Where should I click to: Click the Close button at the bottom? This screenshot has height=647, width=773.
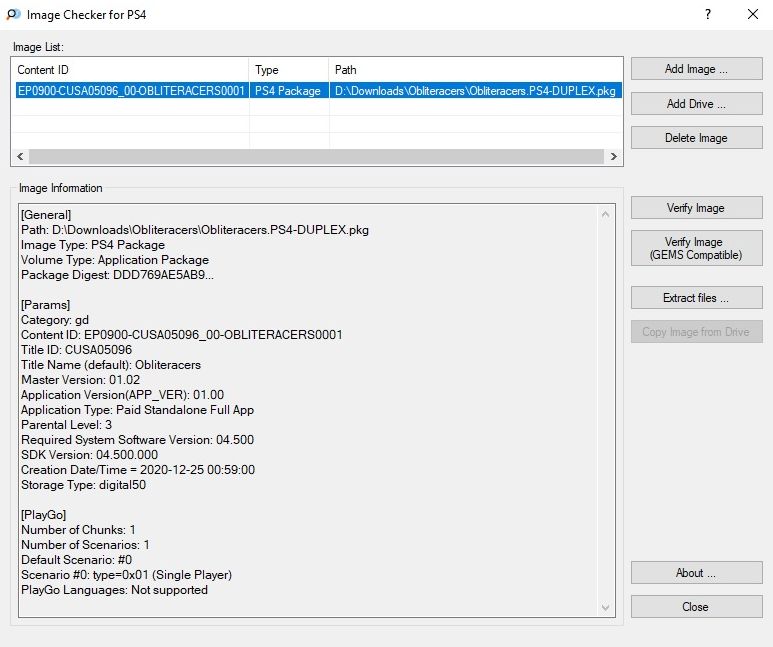[x=697, y=607]
